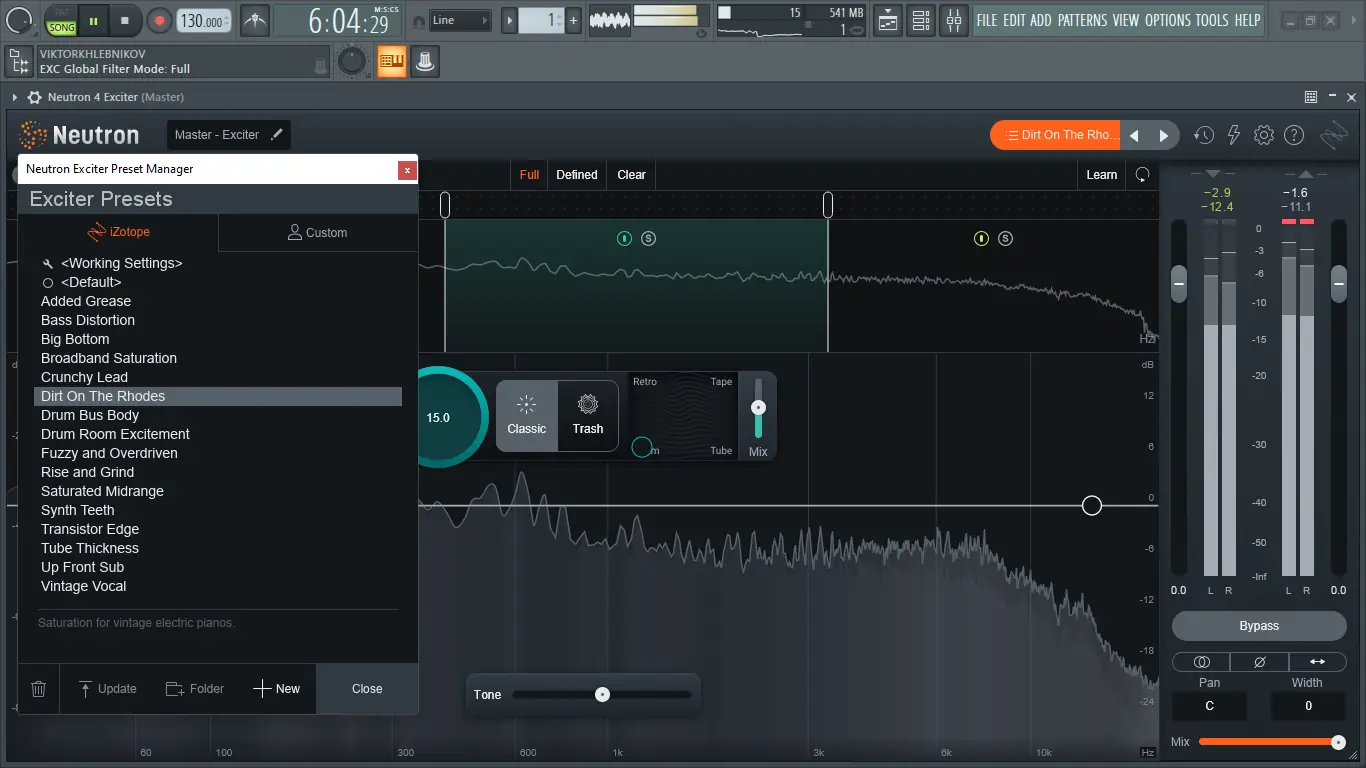Click the reset loop icon beside Learn
The image size is (1366, 768).
(x=1142, y=174)
